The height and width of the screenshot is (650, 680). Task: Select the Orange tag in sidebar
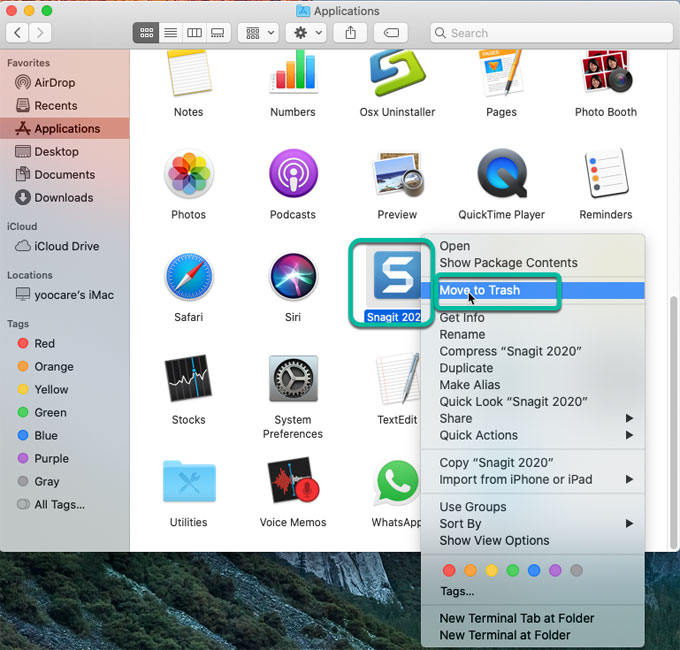pos(65,367)
